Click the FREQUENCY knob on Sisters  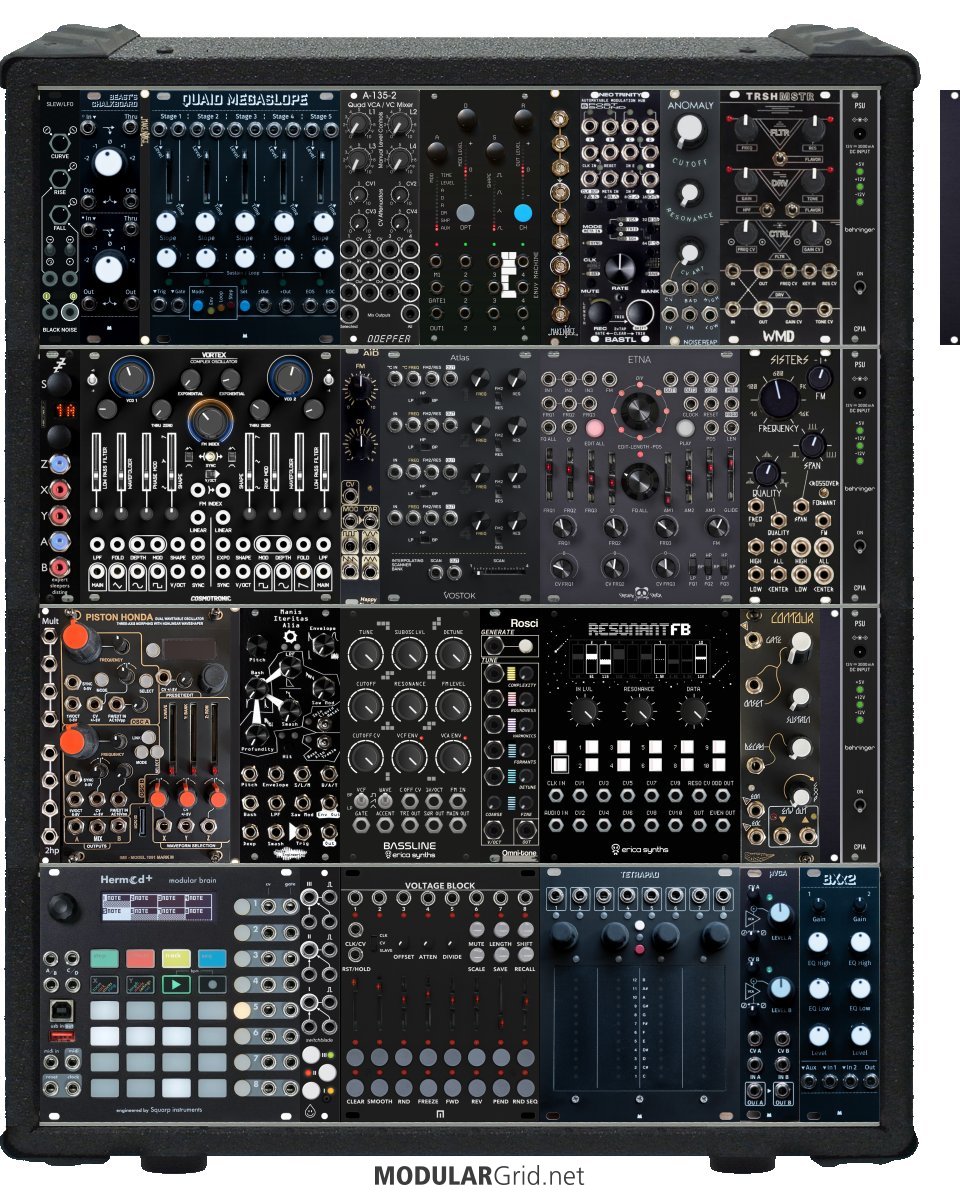[778, 398]
